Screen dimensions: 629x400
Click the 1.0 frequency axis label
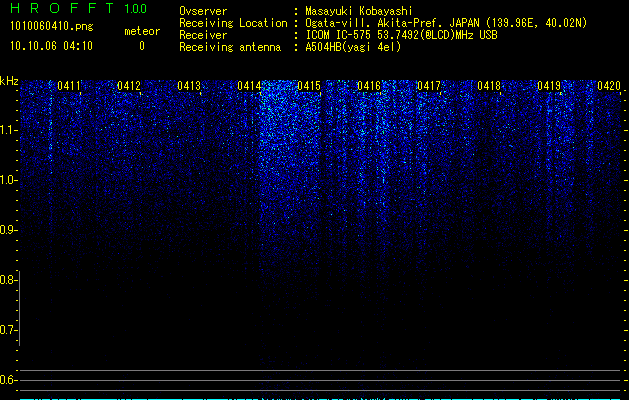9,180
